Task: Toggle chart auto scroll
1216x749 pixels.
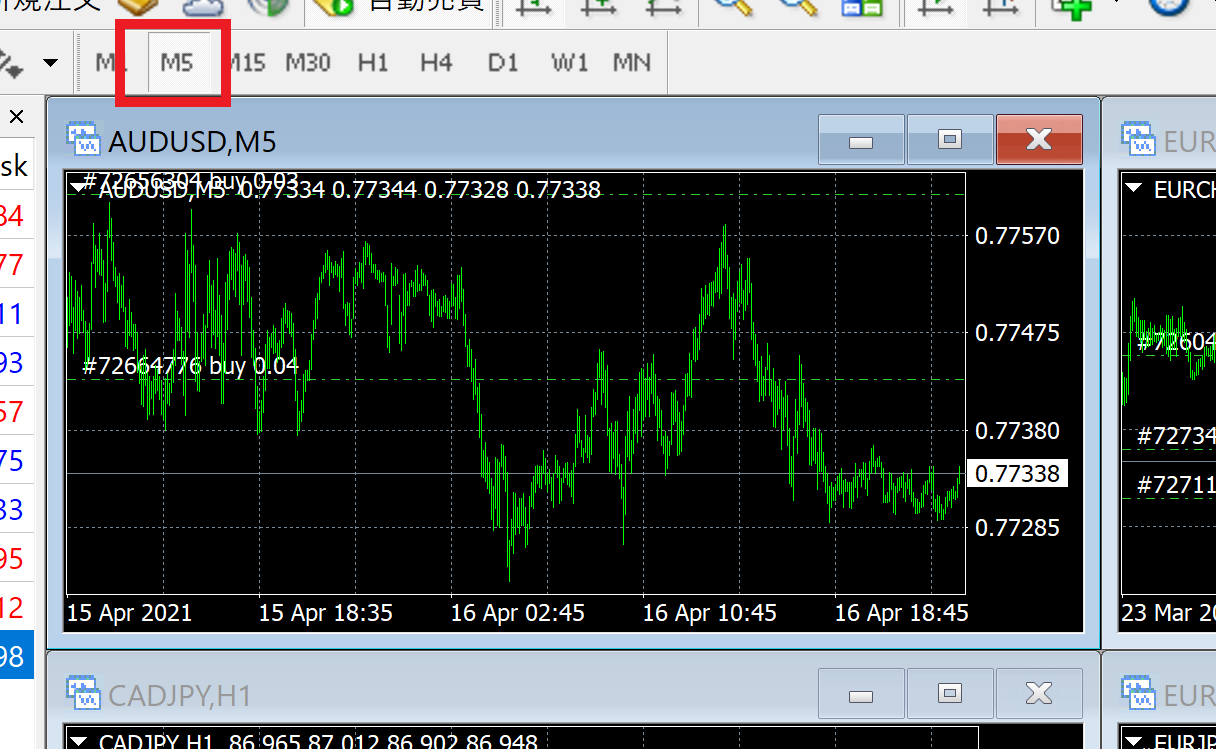Action: (936, 6)
